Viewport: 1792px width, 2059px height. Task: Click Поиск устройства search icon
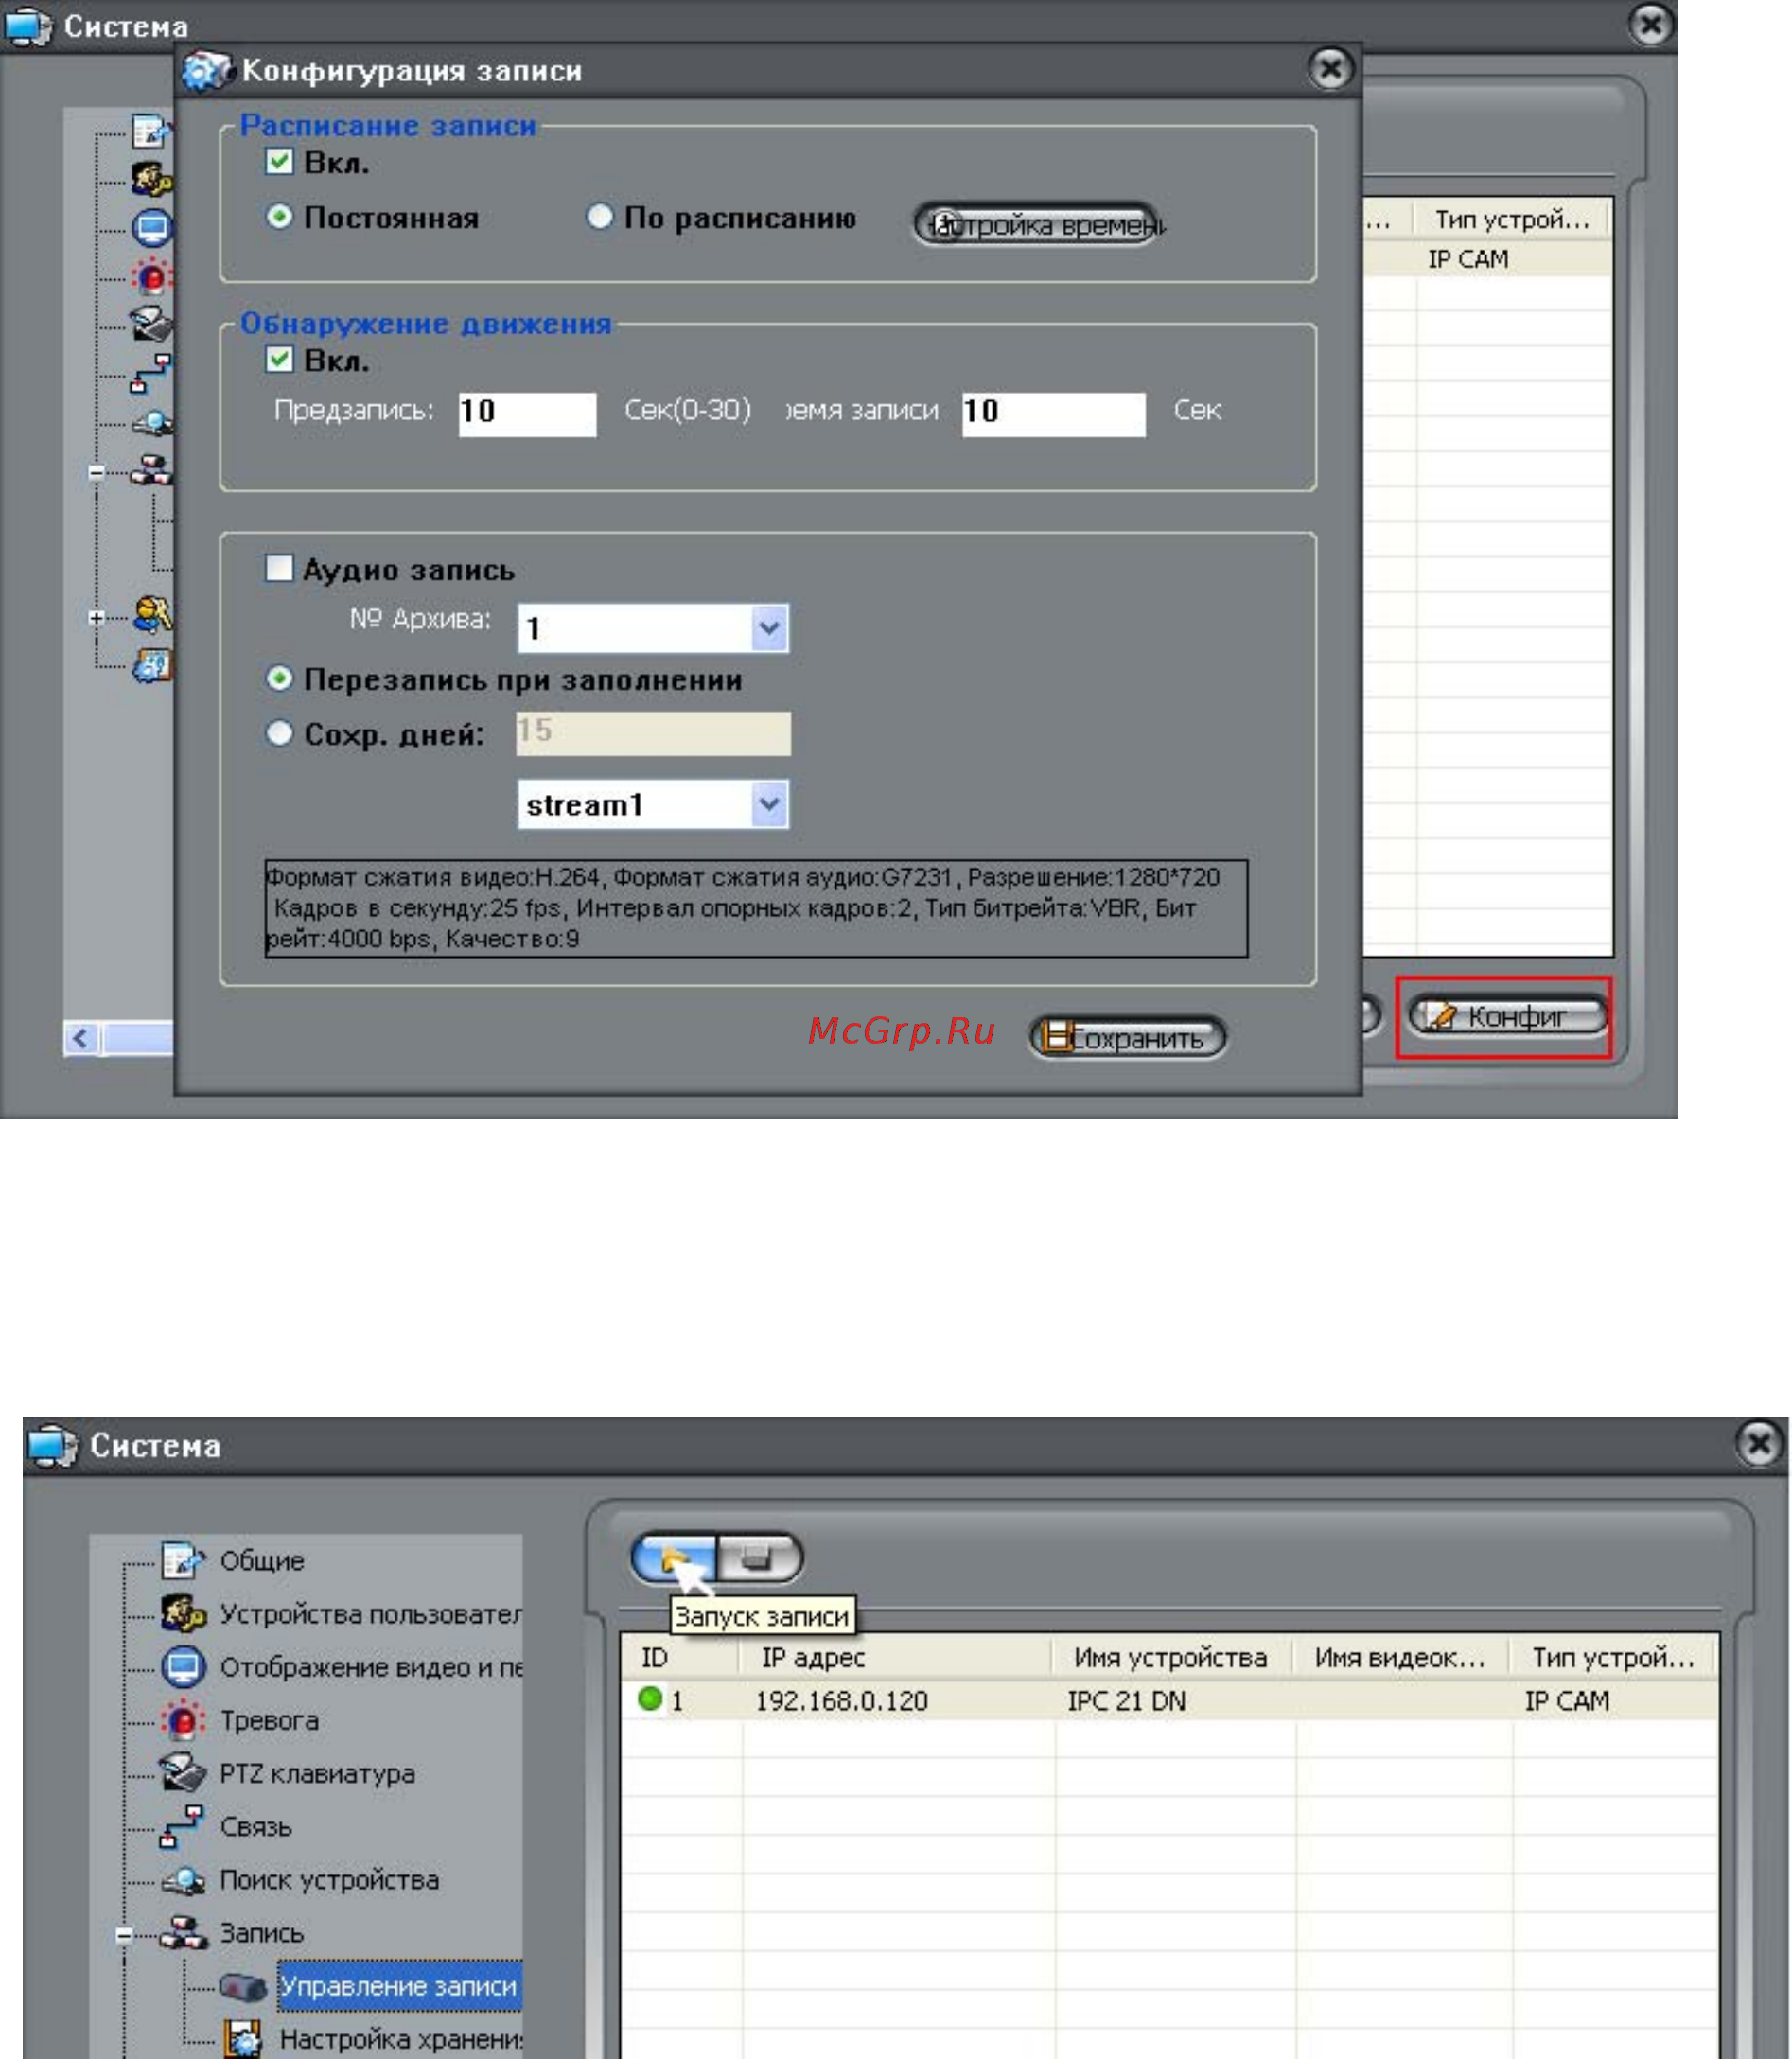click(183, 1880)
